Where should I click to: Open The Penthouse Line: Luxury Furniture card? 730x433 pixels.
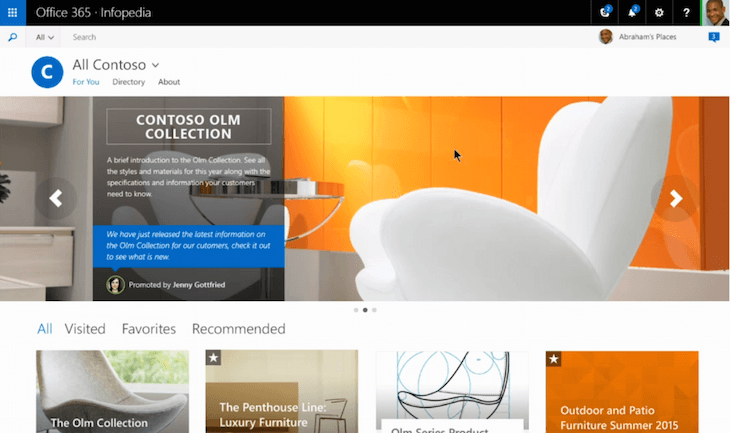click(x=282, y=392)
